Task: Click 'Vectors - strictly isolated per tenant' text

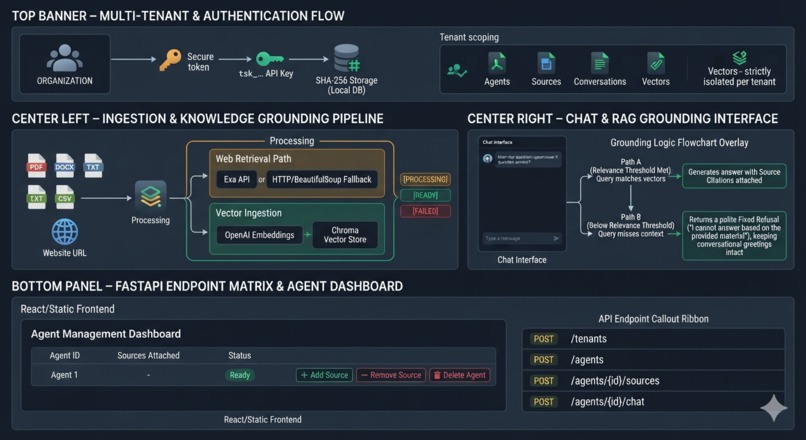Action: coord(739,77)
